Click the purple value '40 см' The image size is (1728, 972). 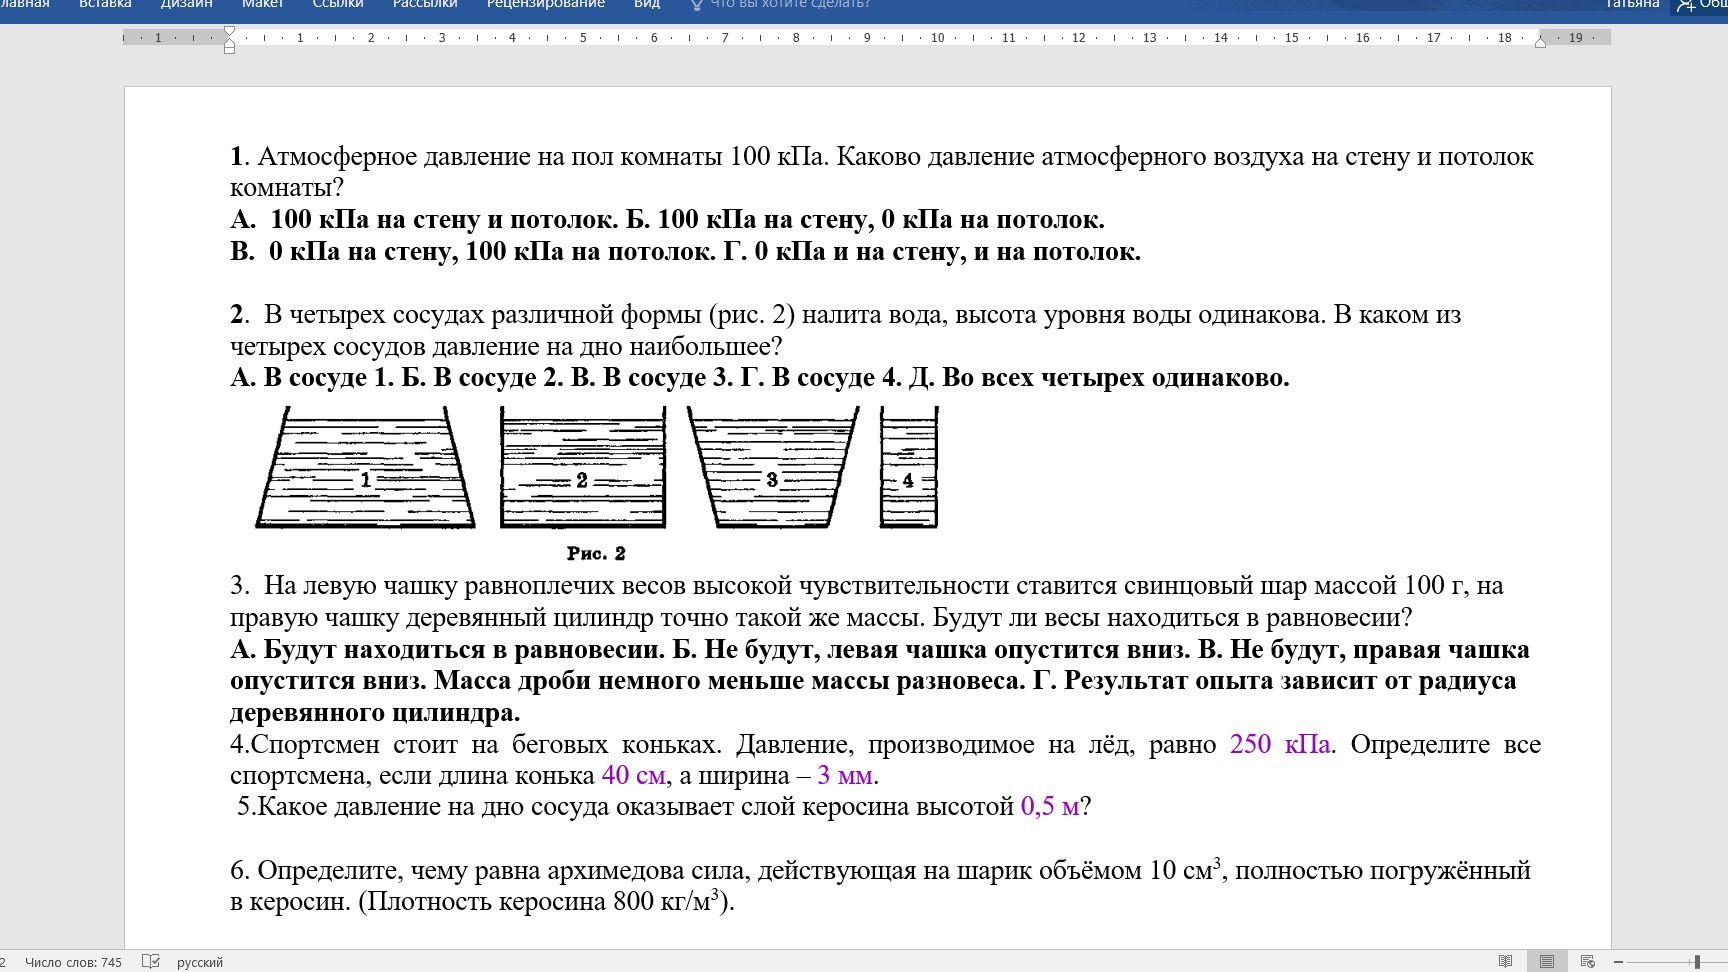633,776
